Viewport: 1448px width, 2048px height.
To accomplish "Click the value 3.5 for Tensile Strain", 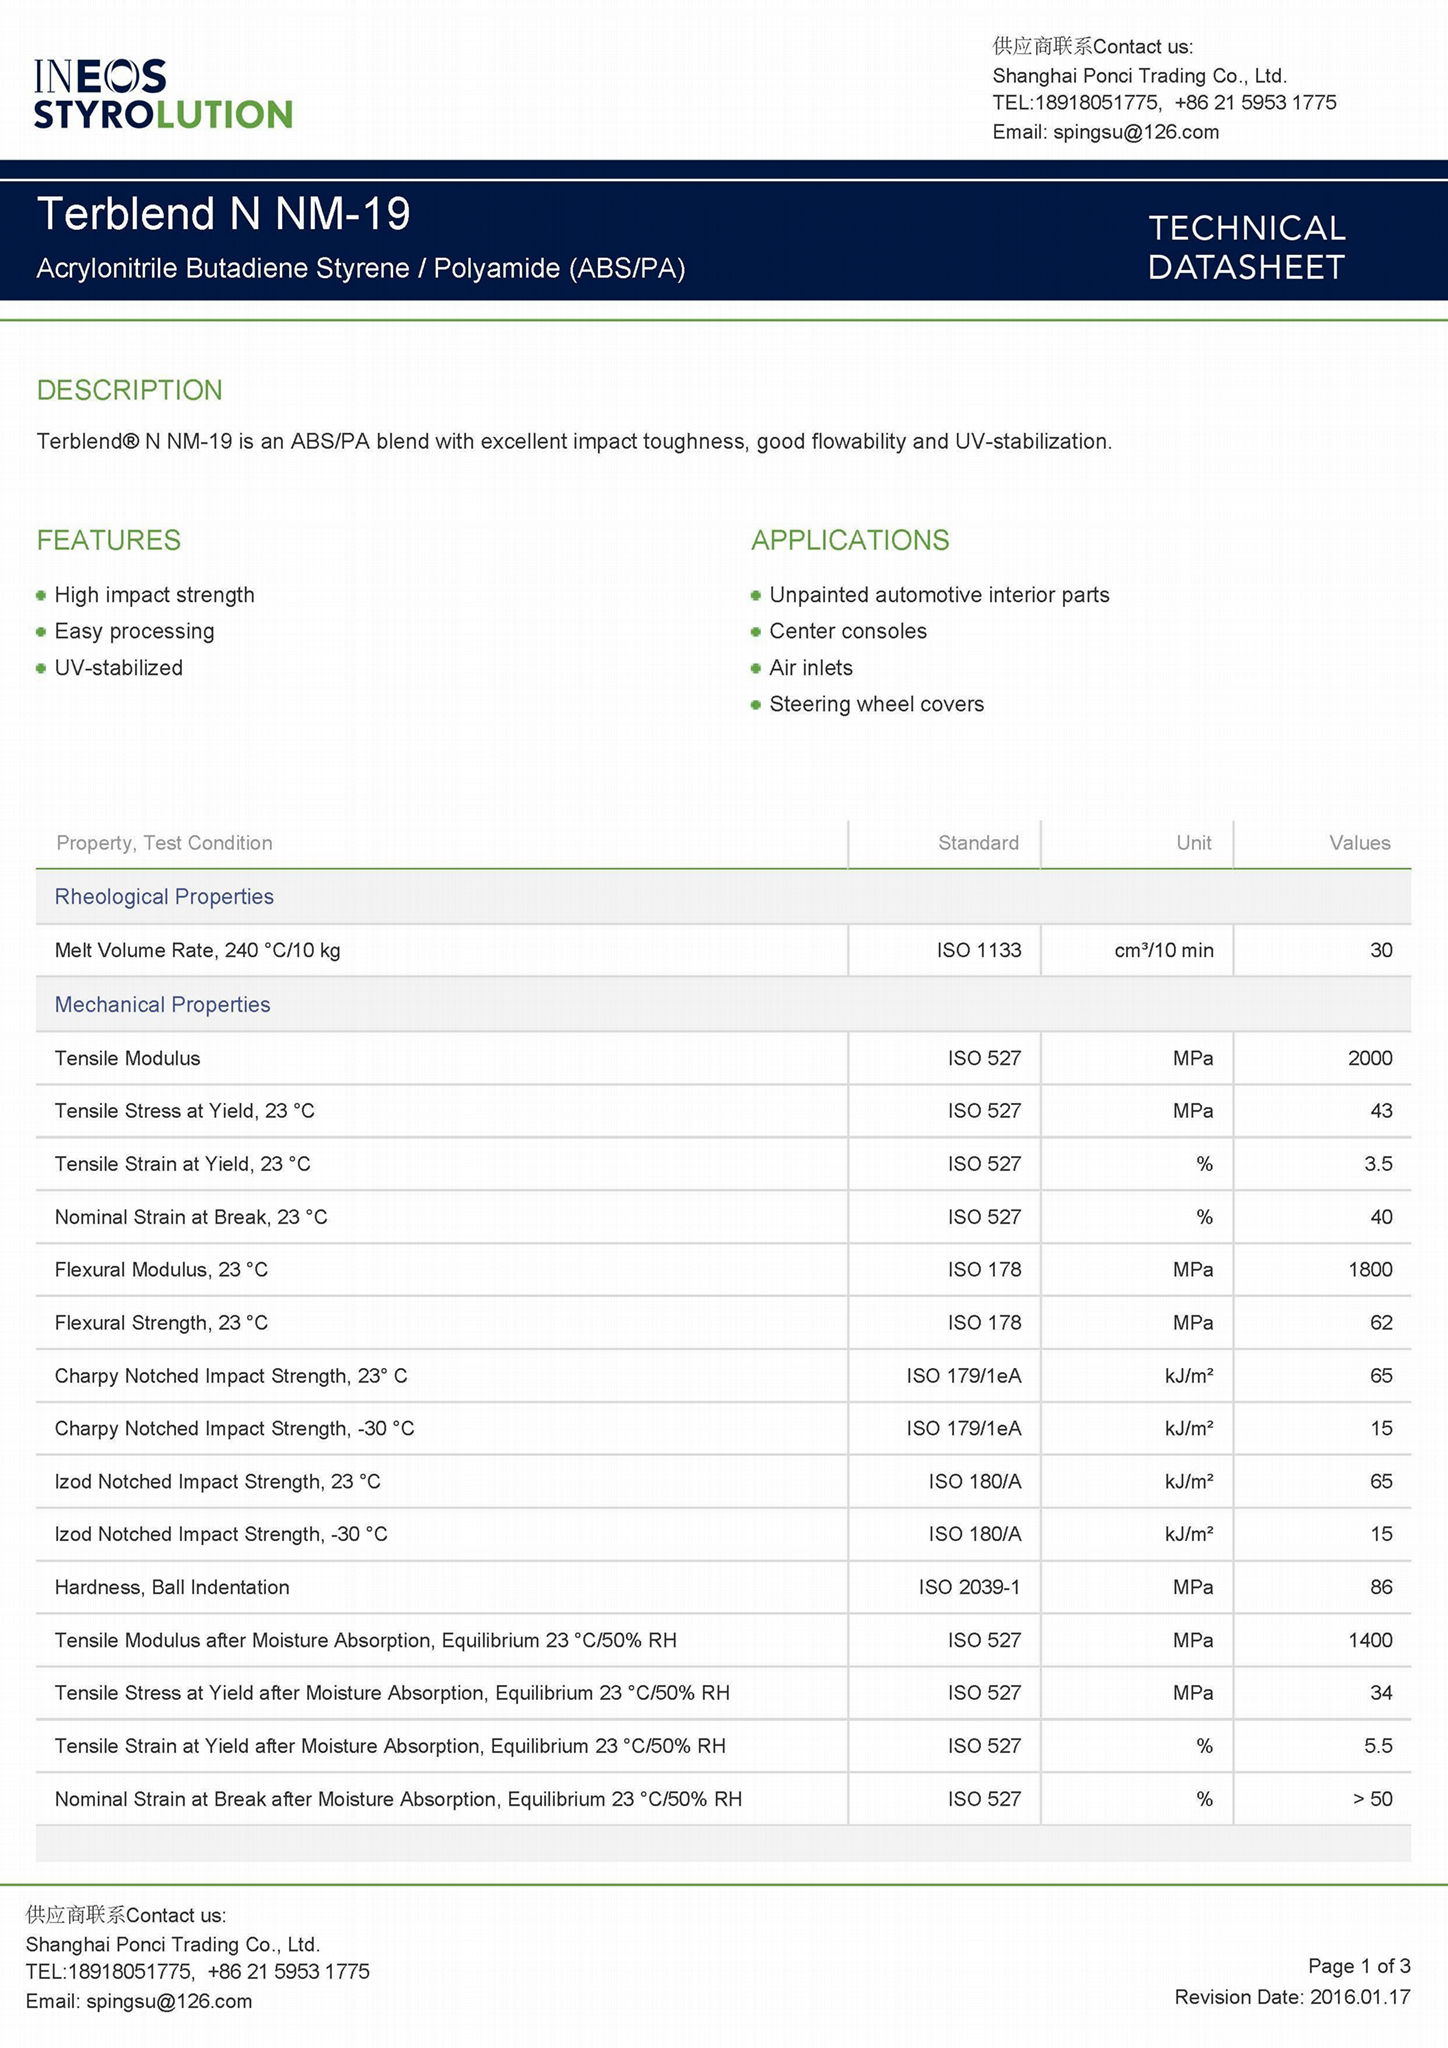I will [1378, 1164].
